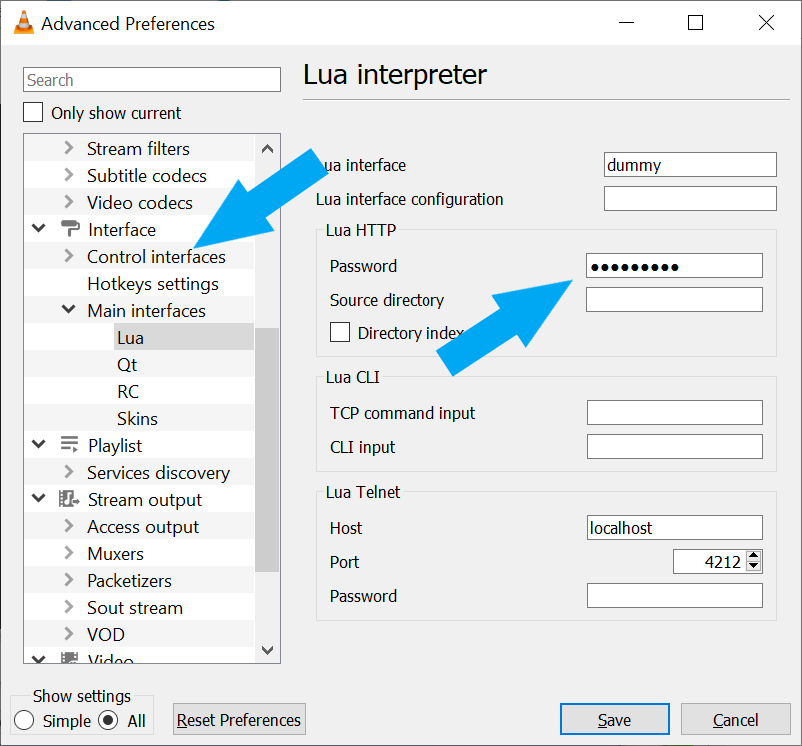The image size is (802, 746).
Task: Click the tree scrollbar thumb
Action: [x=267, y=450]
